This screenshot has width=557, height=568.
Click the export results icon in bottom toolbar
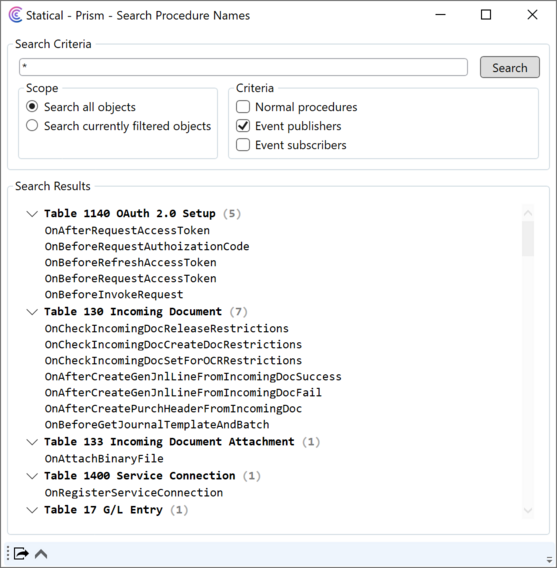click(21, 554)
